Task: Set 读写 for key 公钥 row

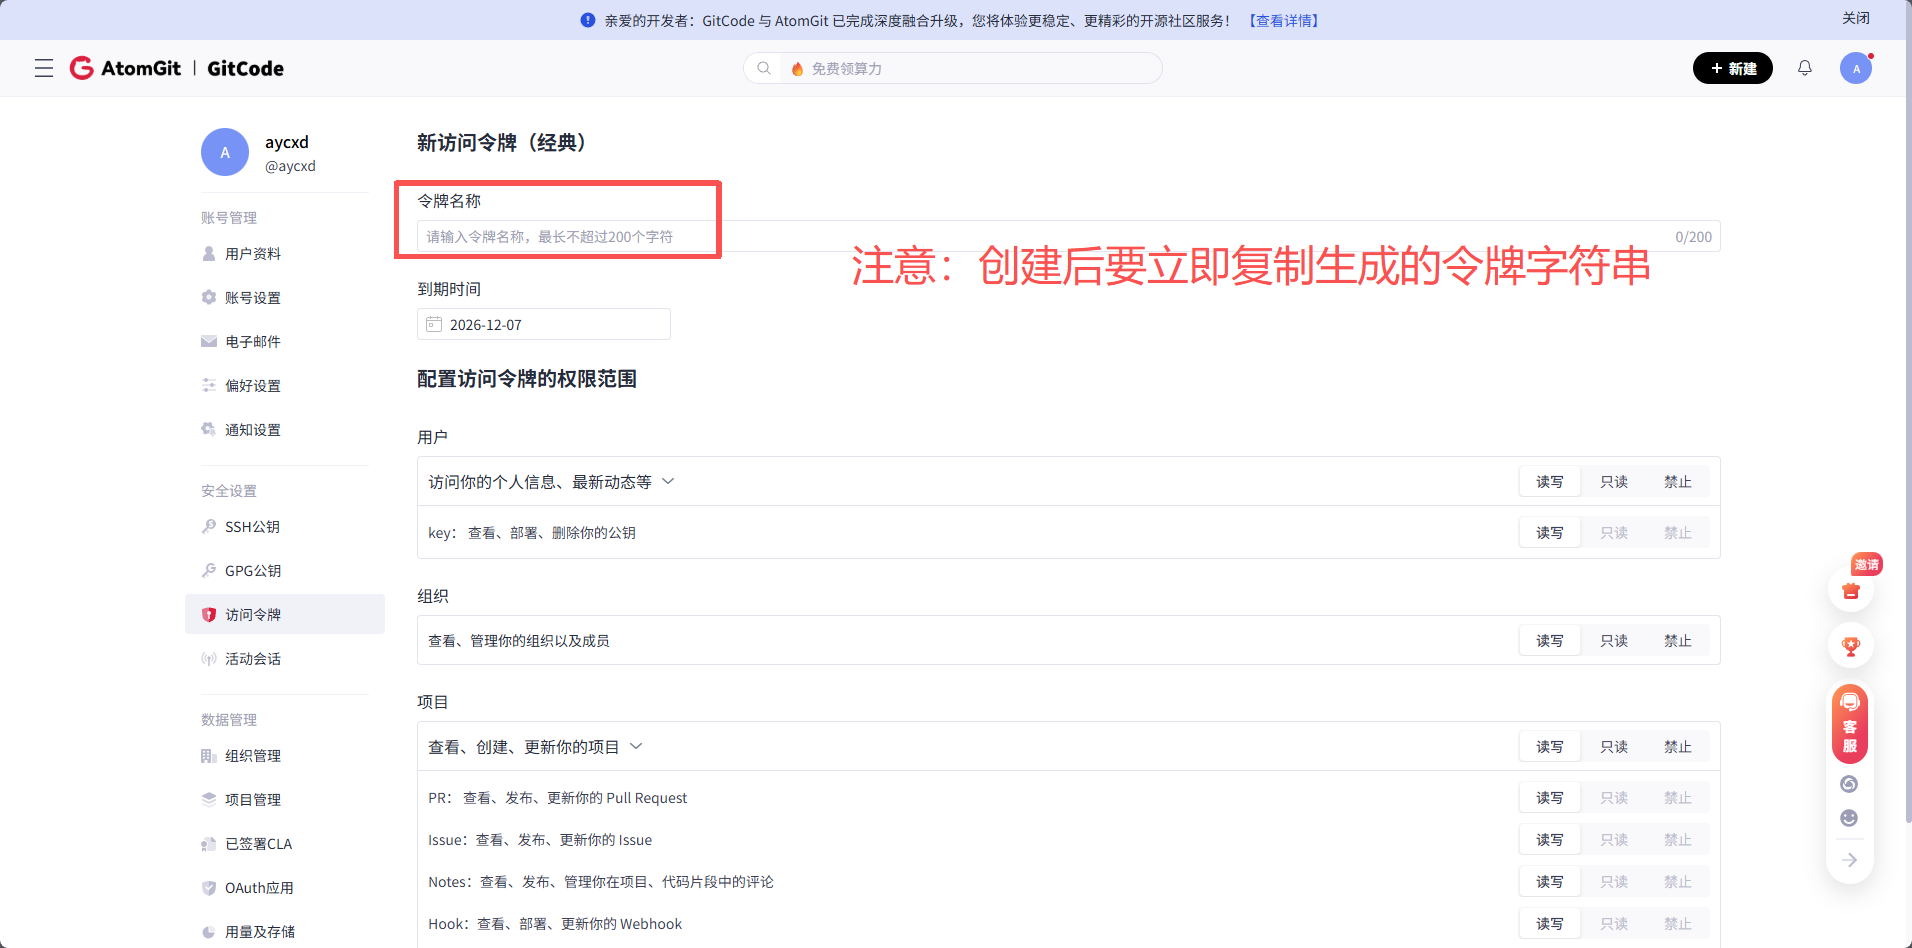Action: 1550,533
